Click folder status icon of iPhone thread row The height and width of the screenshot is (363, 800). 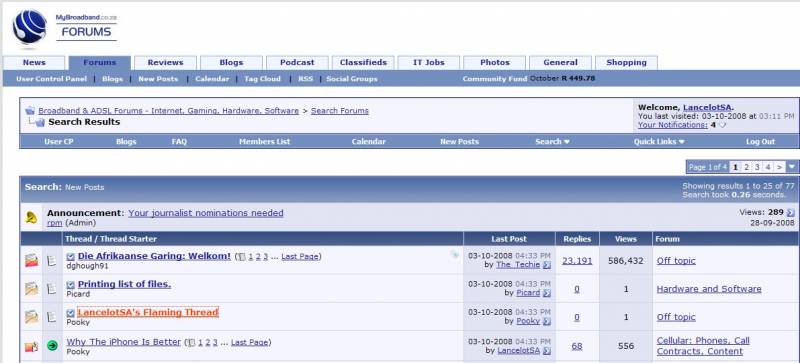31,347
